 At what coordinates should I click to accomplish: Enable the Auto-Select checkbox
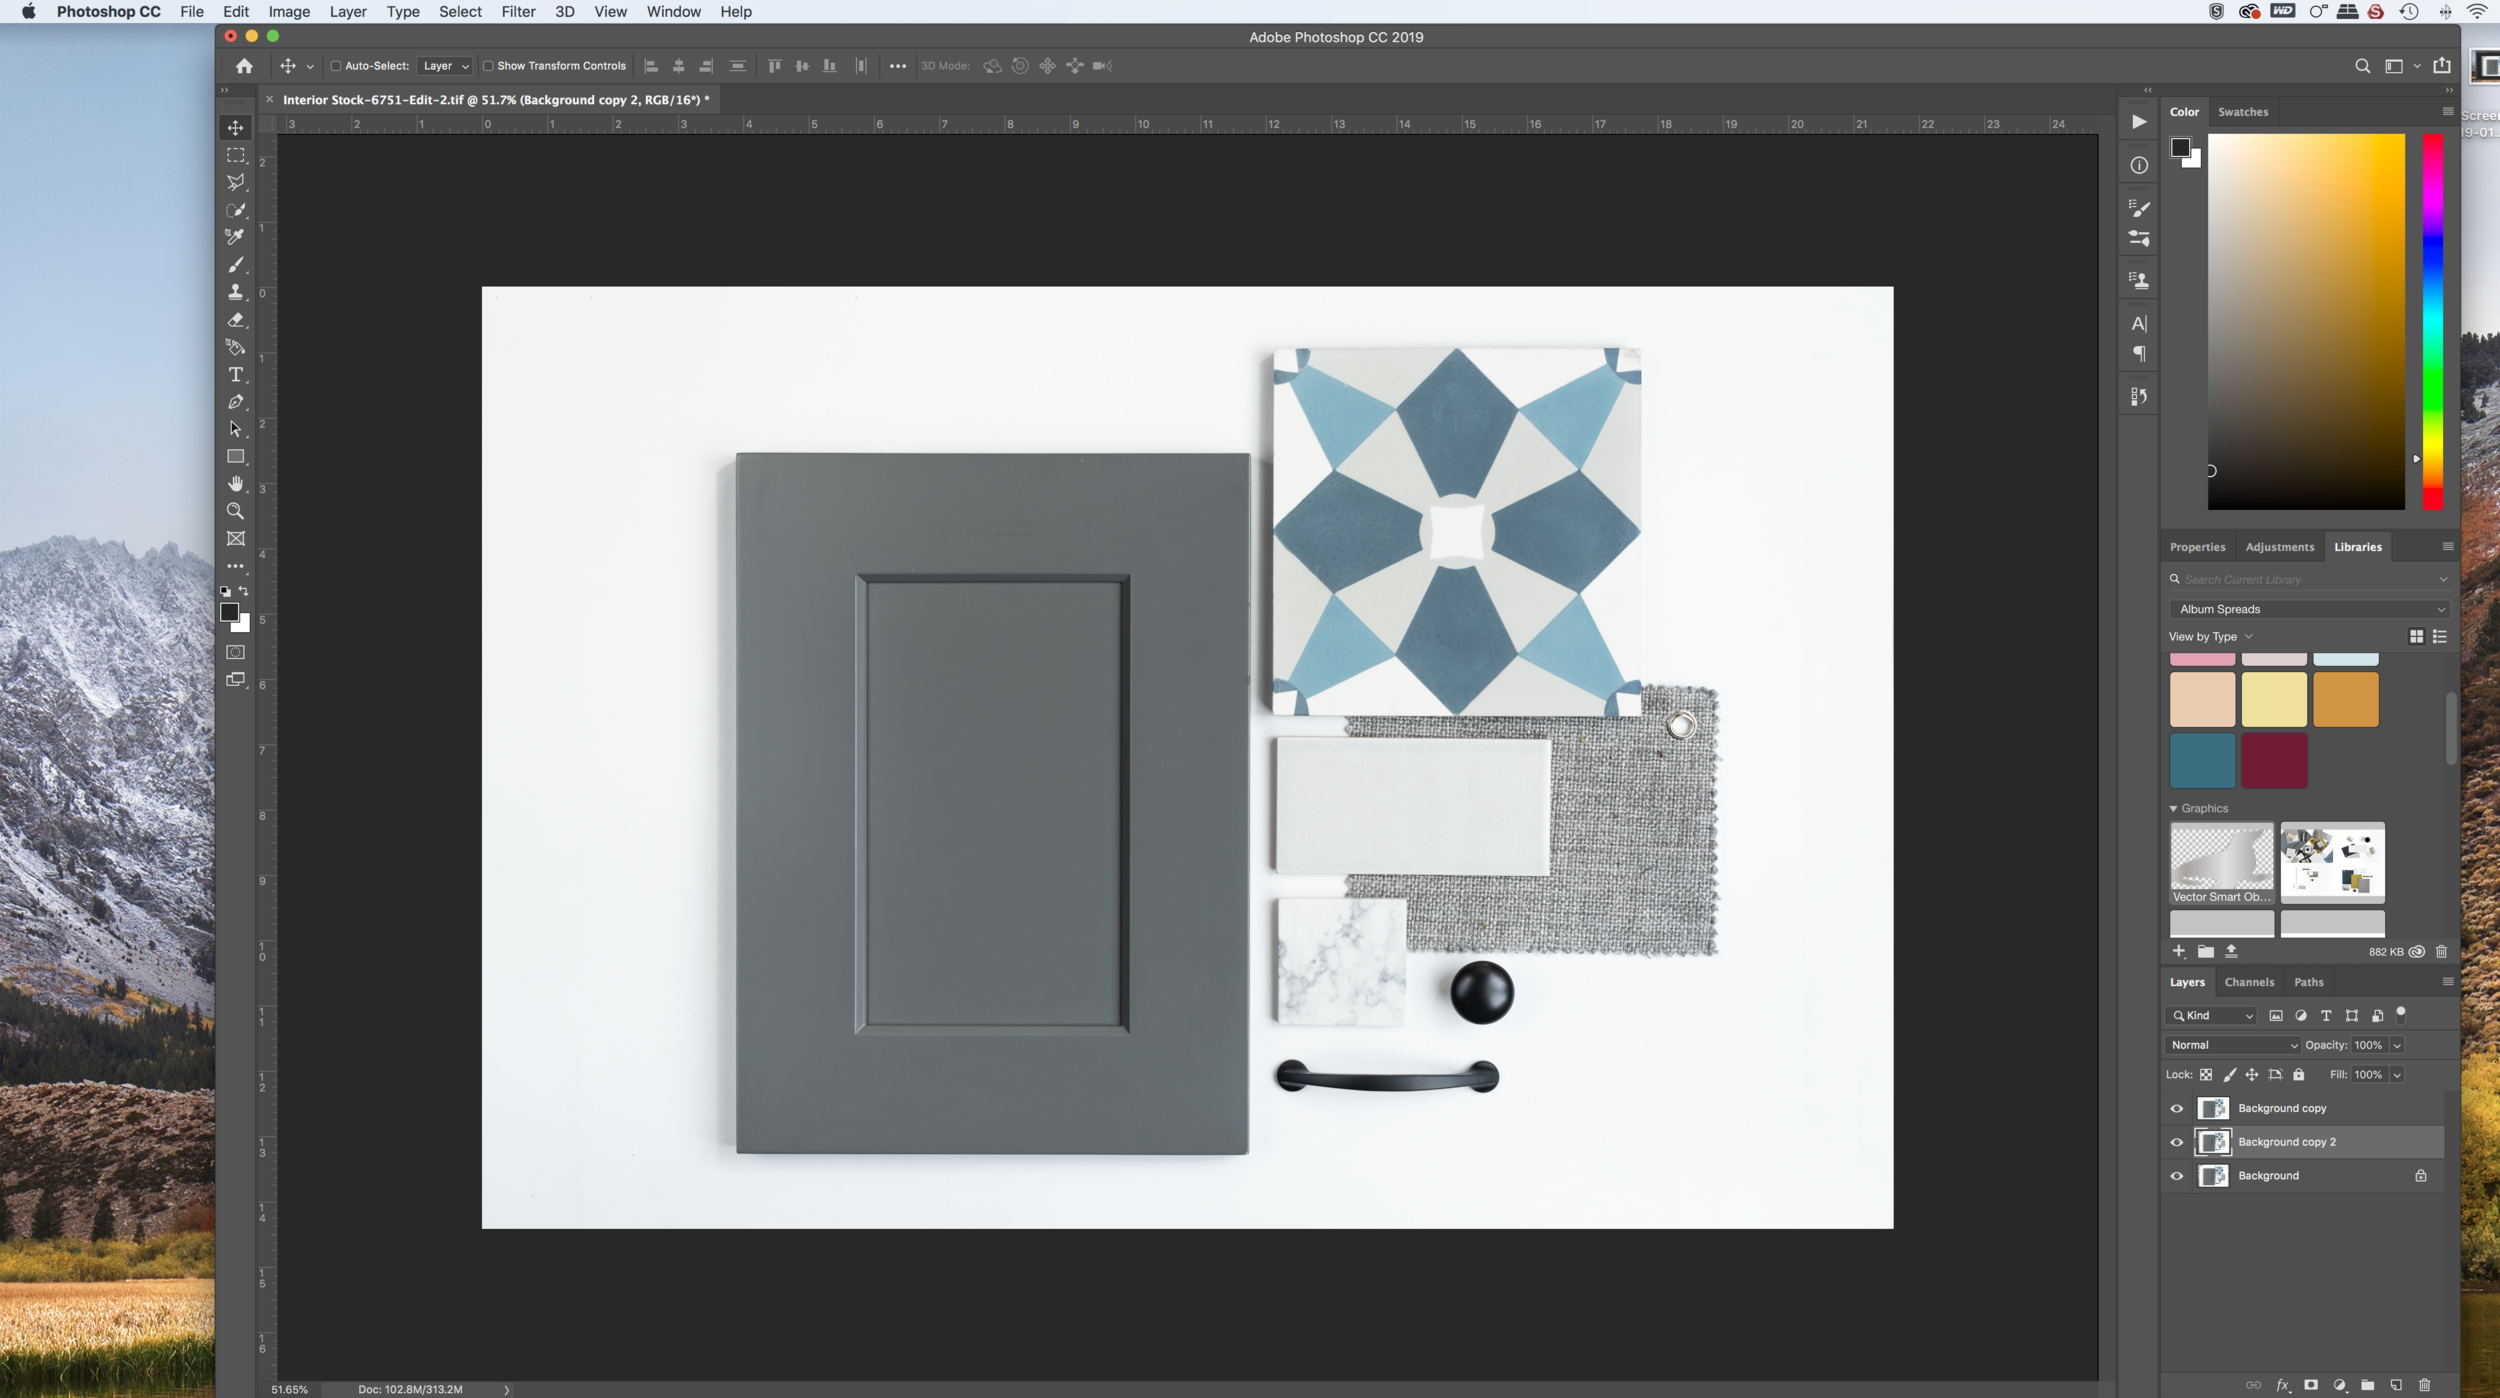[x=336, y=66]
